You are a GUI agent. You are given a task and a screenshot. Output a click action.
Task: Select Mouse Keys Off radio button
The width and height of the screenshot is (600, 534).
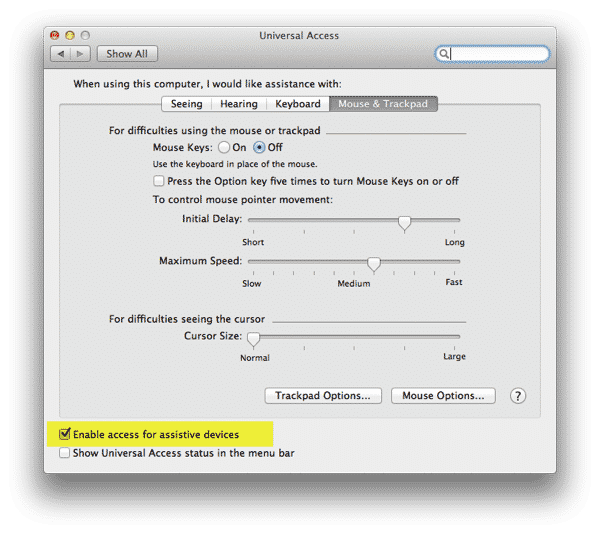(260, 147)
